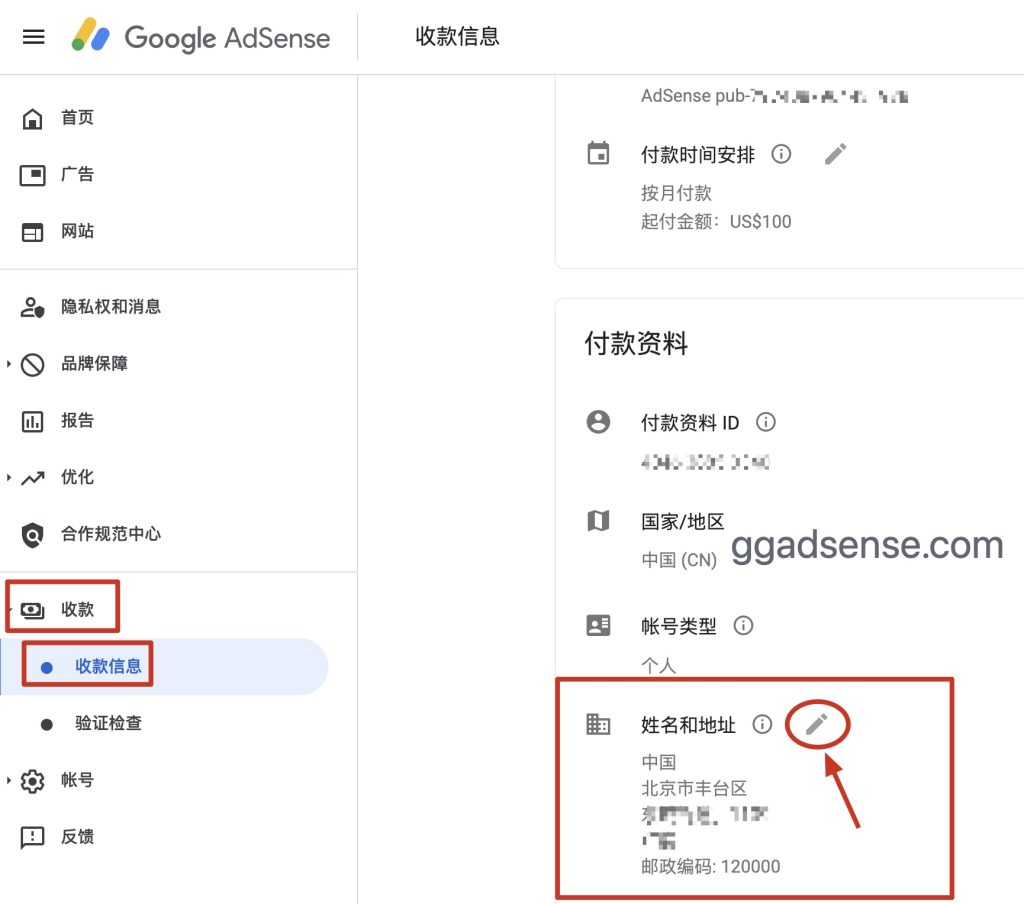Viewport: 1024px width, 904px height.
Task: Open 品牌保障 blocking controls icon
Action: (x=32, y=364)
